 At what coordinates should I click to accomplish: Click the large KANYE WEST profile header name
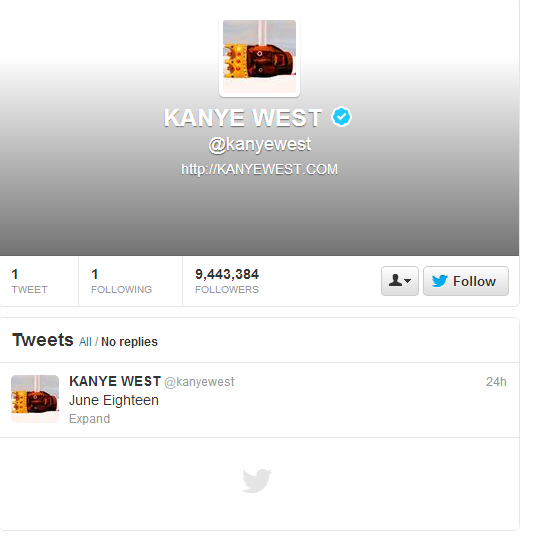243,117
